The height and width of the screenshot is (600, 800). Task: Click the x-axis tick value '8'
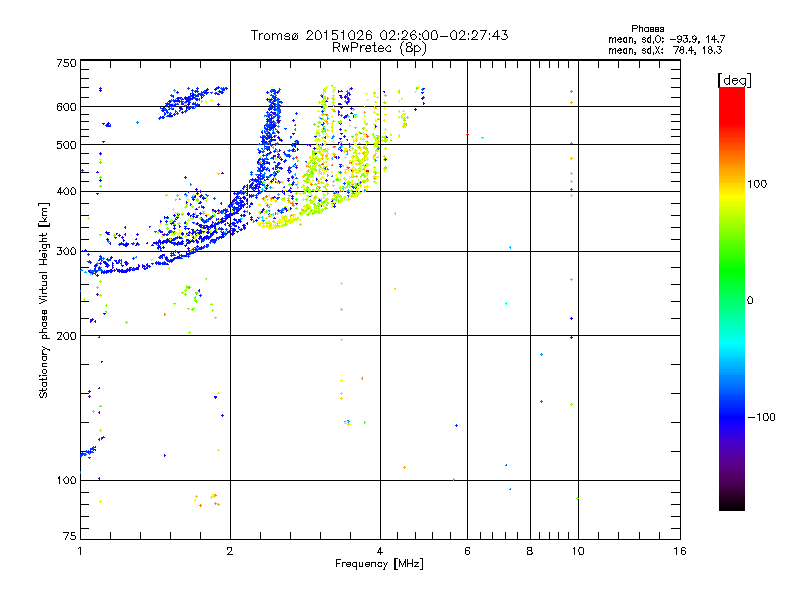point(530,551)
